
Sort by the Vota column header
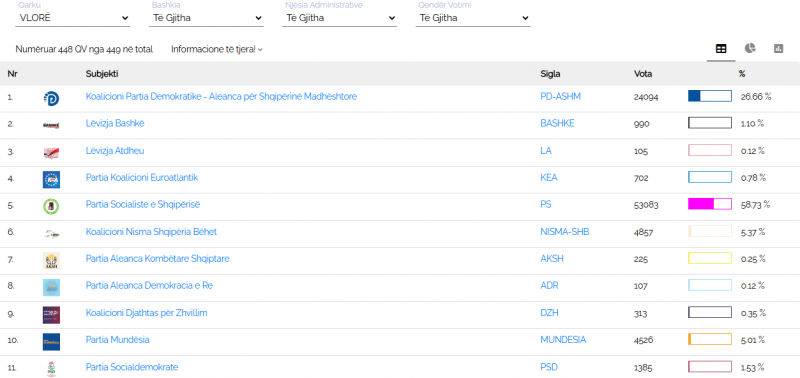(x=643, y=74)
